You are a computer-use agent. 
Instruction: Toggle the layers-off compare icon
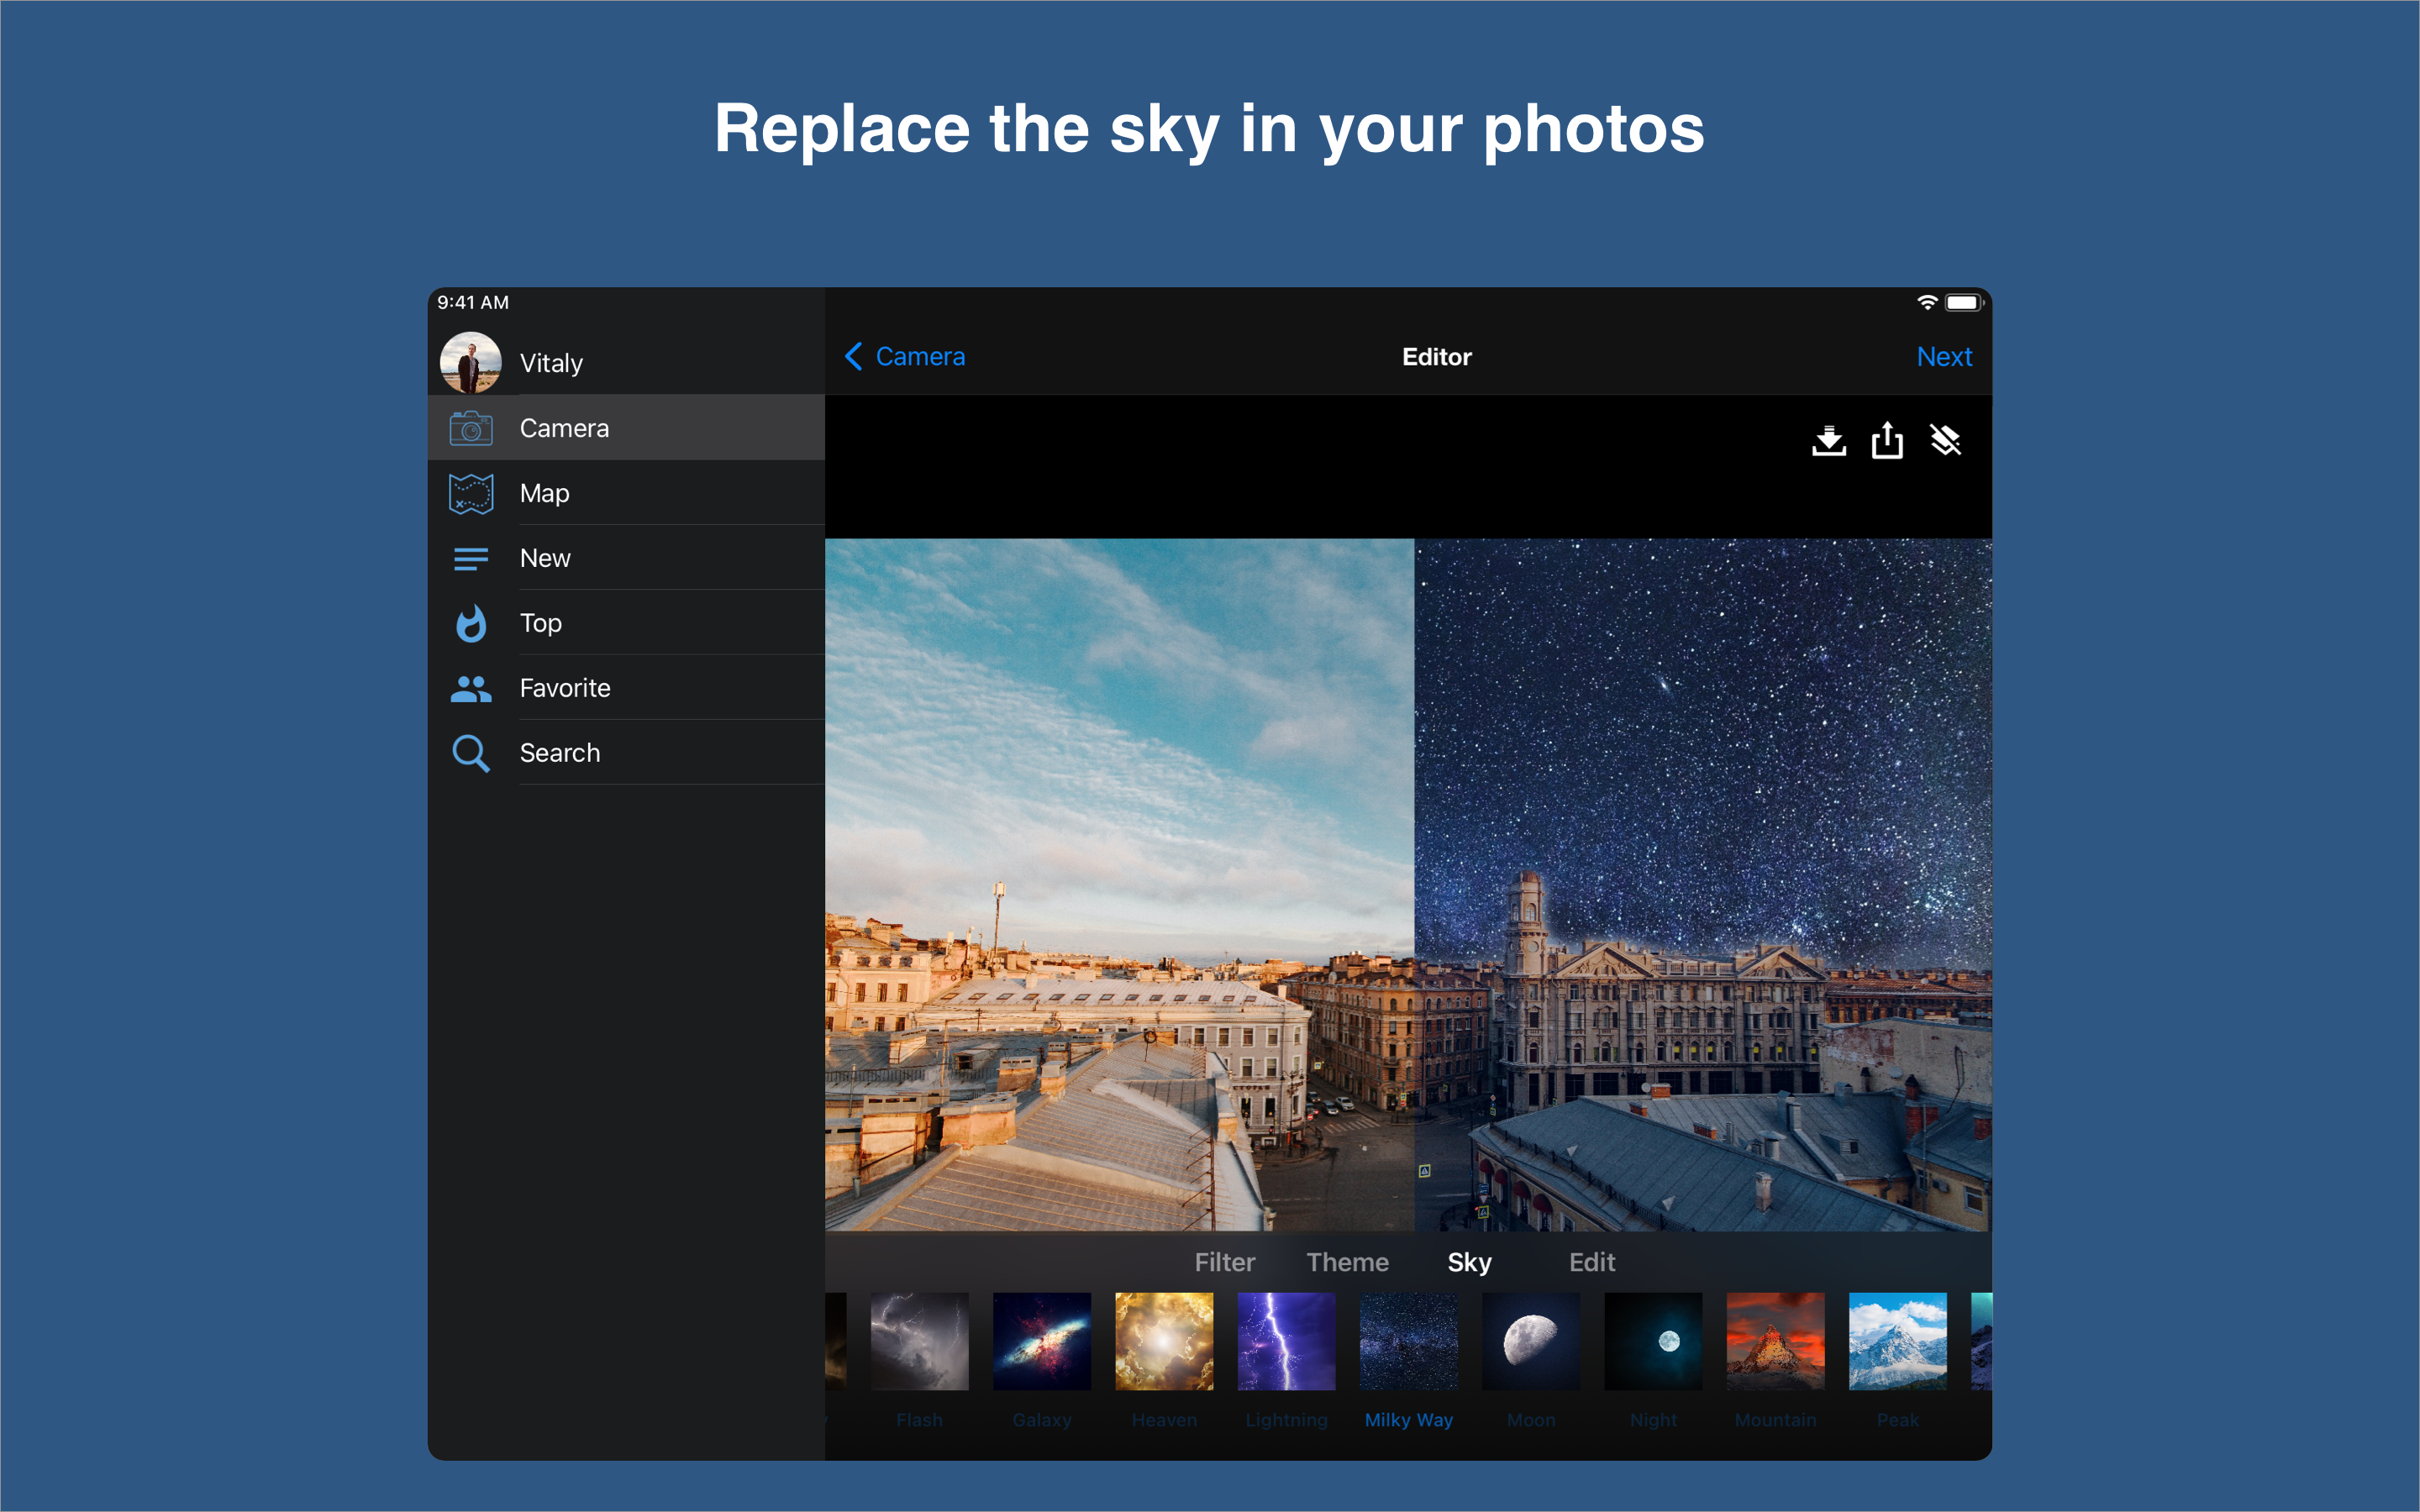tap(1945, 440)
